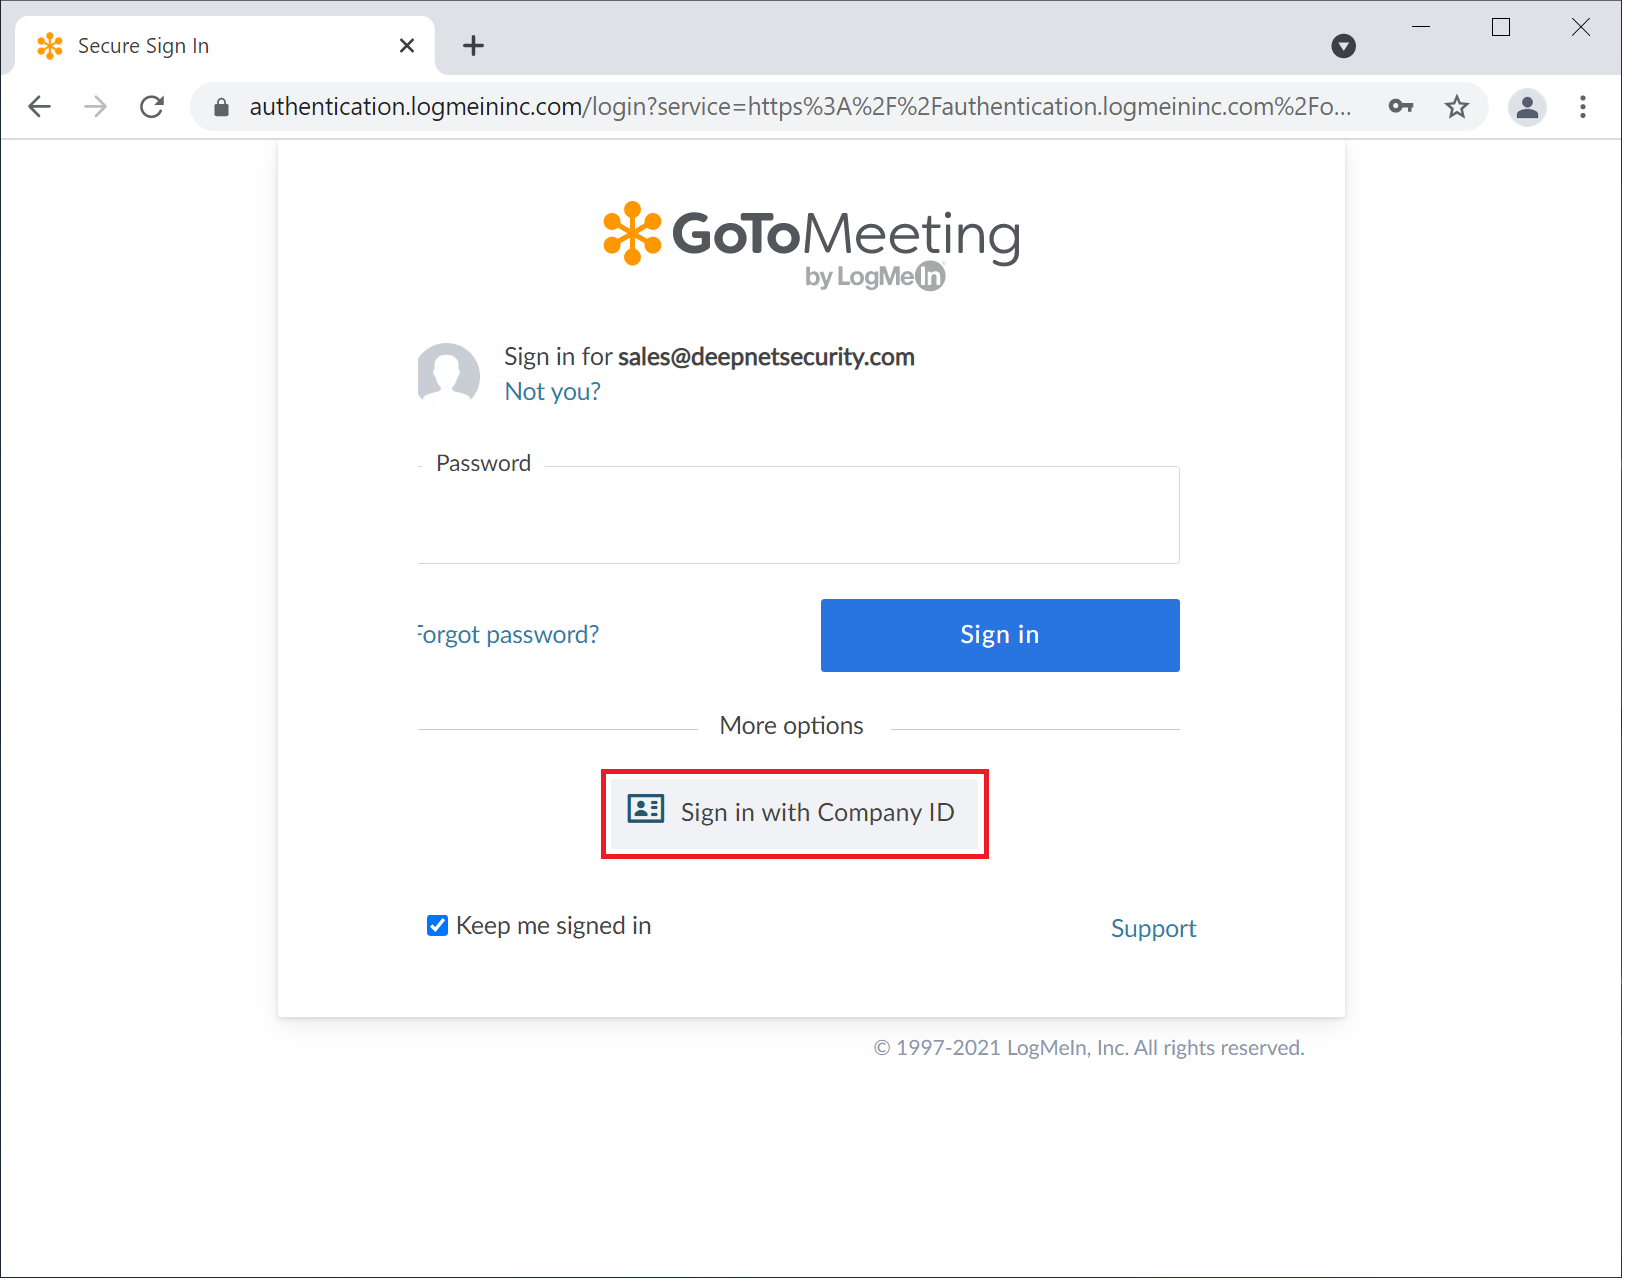The height and width of the screenshot is (1284, 1628).
Task: Close the Secure Sign In tab
Action: point(407,46)
